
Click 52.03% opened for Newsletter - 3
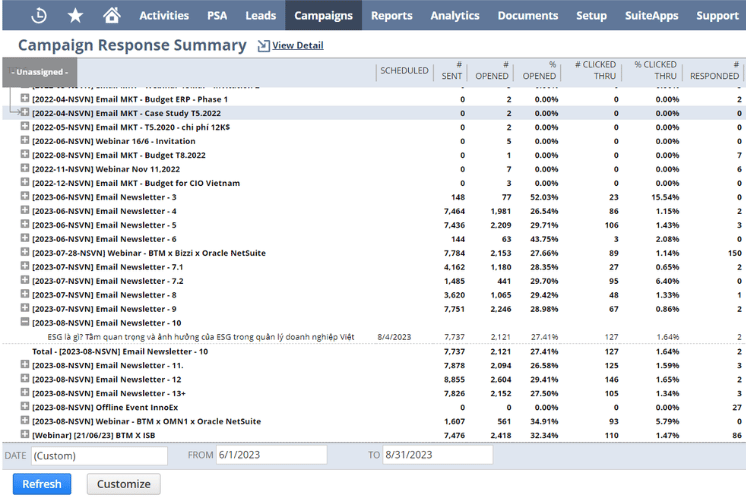(x=544, y=197)
